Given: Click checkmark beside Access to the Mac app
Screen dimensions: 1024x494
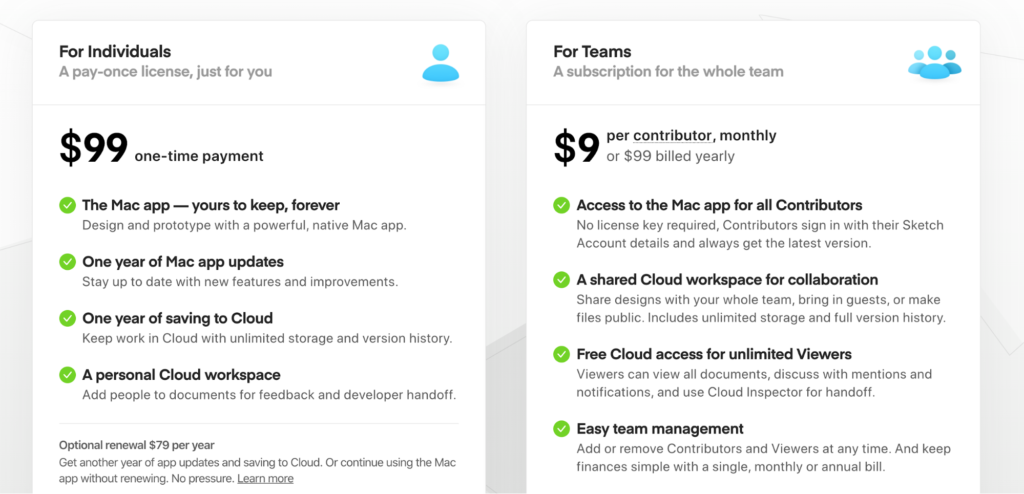Looking at the screenshot, I should pyautogui.click(x=562, y=205).
